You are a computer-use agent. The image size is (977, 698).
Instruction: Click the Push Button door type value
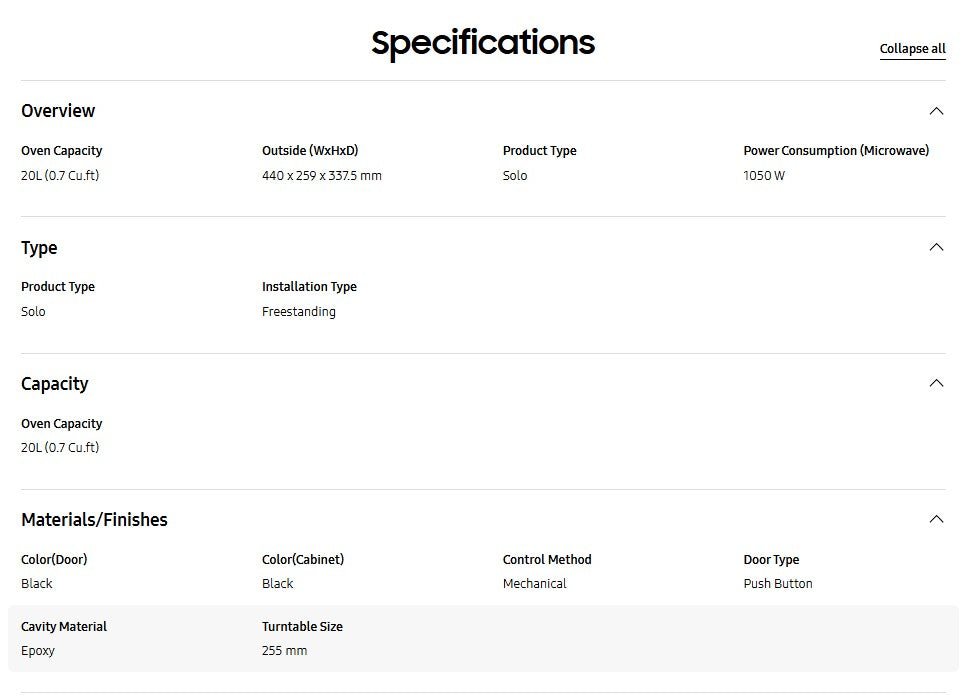click(778, 584)
